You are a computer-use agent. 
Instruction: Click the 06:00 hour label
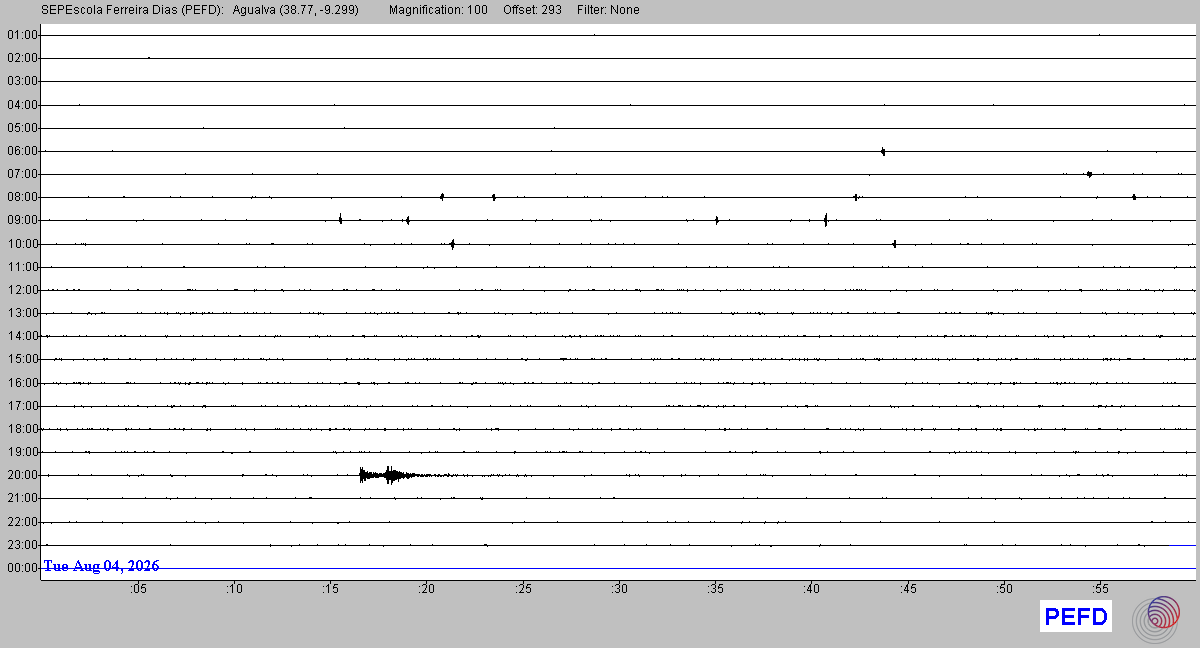(22, 151)
